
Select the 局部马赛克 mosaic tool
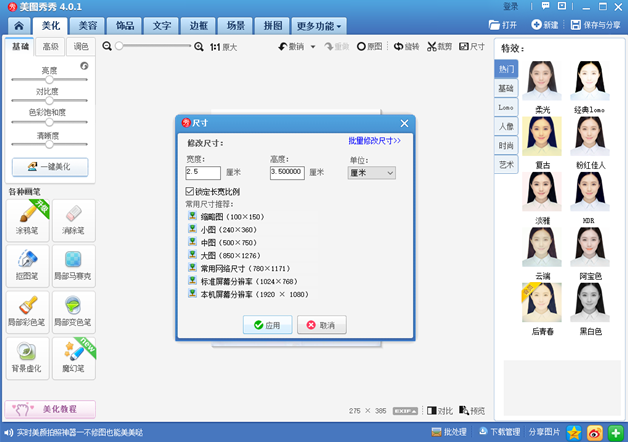point(74,266)
